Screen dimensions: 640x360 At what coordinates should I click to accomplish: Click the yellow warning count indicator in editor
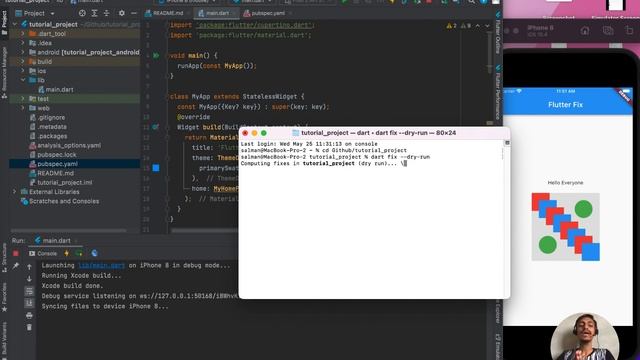tap(451, 26)
